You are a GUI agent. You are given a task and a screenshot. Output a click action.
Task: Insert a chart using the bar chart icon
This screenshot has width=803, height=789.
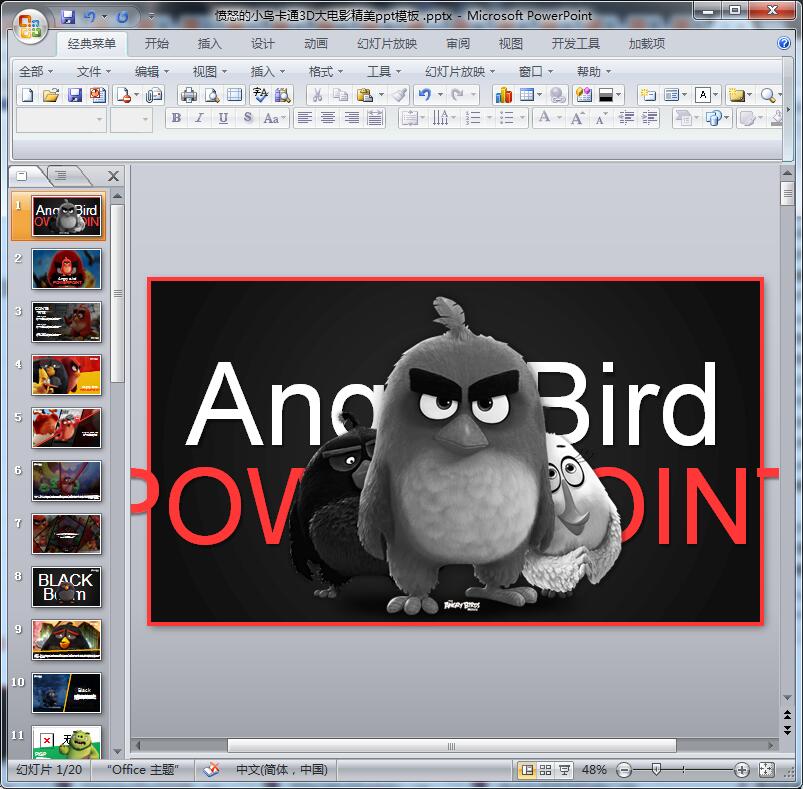[503, 95]
